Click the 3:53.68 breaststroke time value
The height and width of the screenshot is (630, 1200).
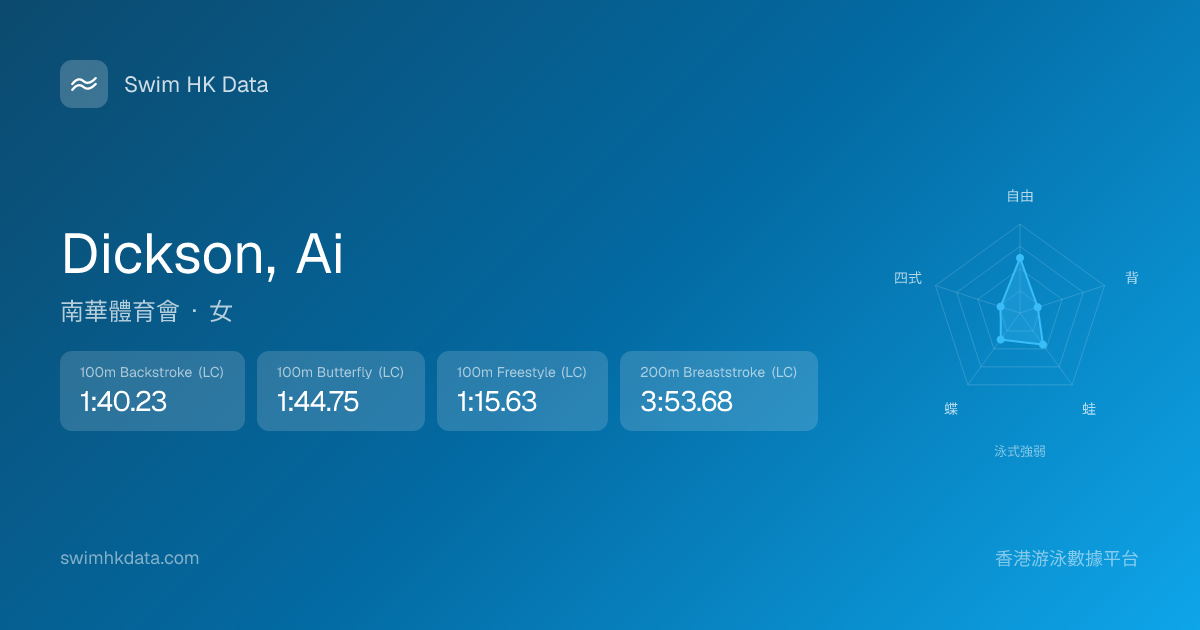pos(686,402)
